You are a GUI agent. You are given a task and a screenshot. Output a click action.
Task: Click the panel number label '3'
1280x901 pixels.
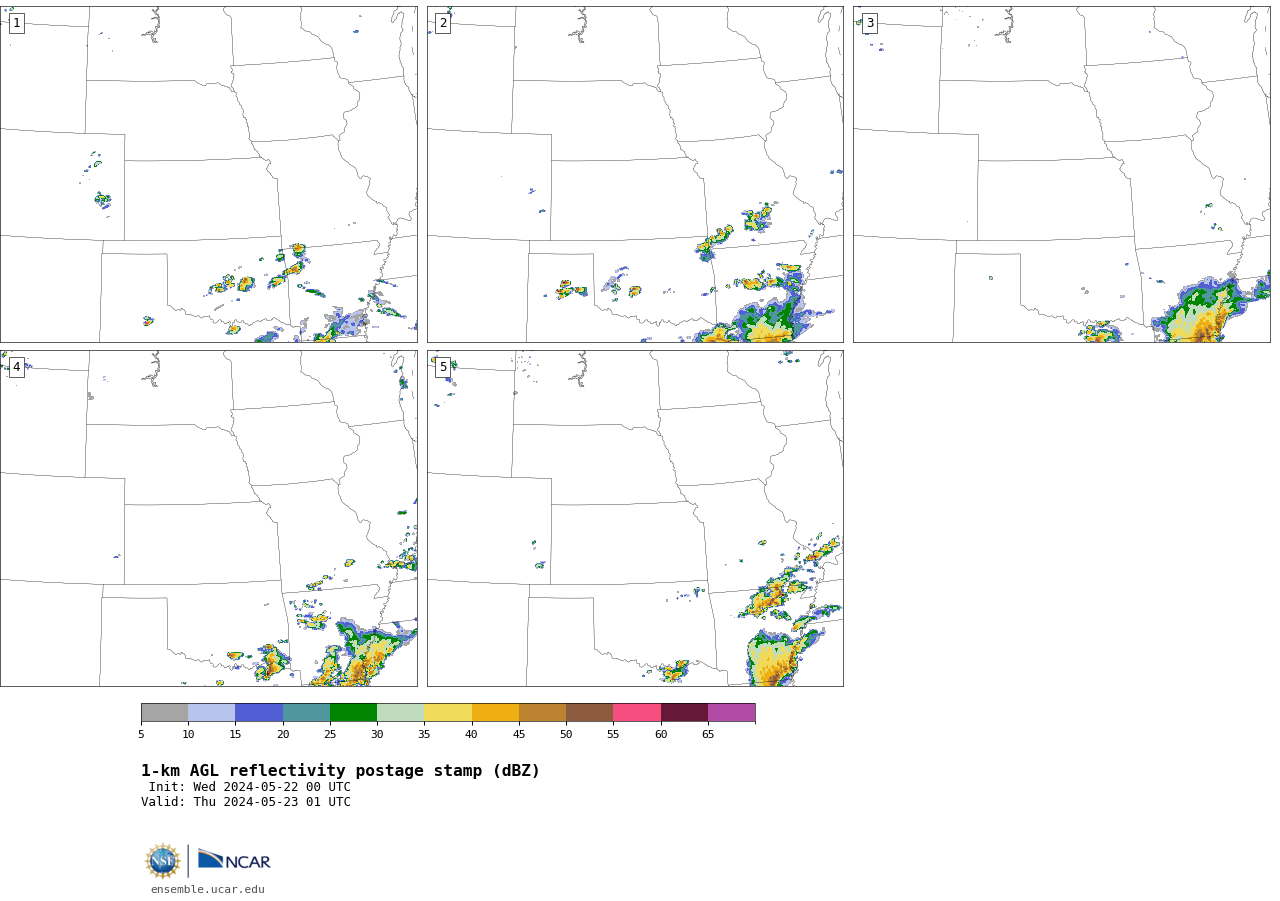[x=869, y=23]
